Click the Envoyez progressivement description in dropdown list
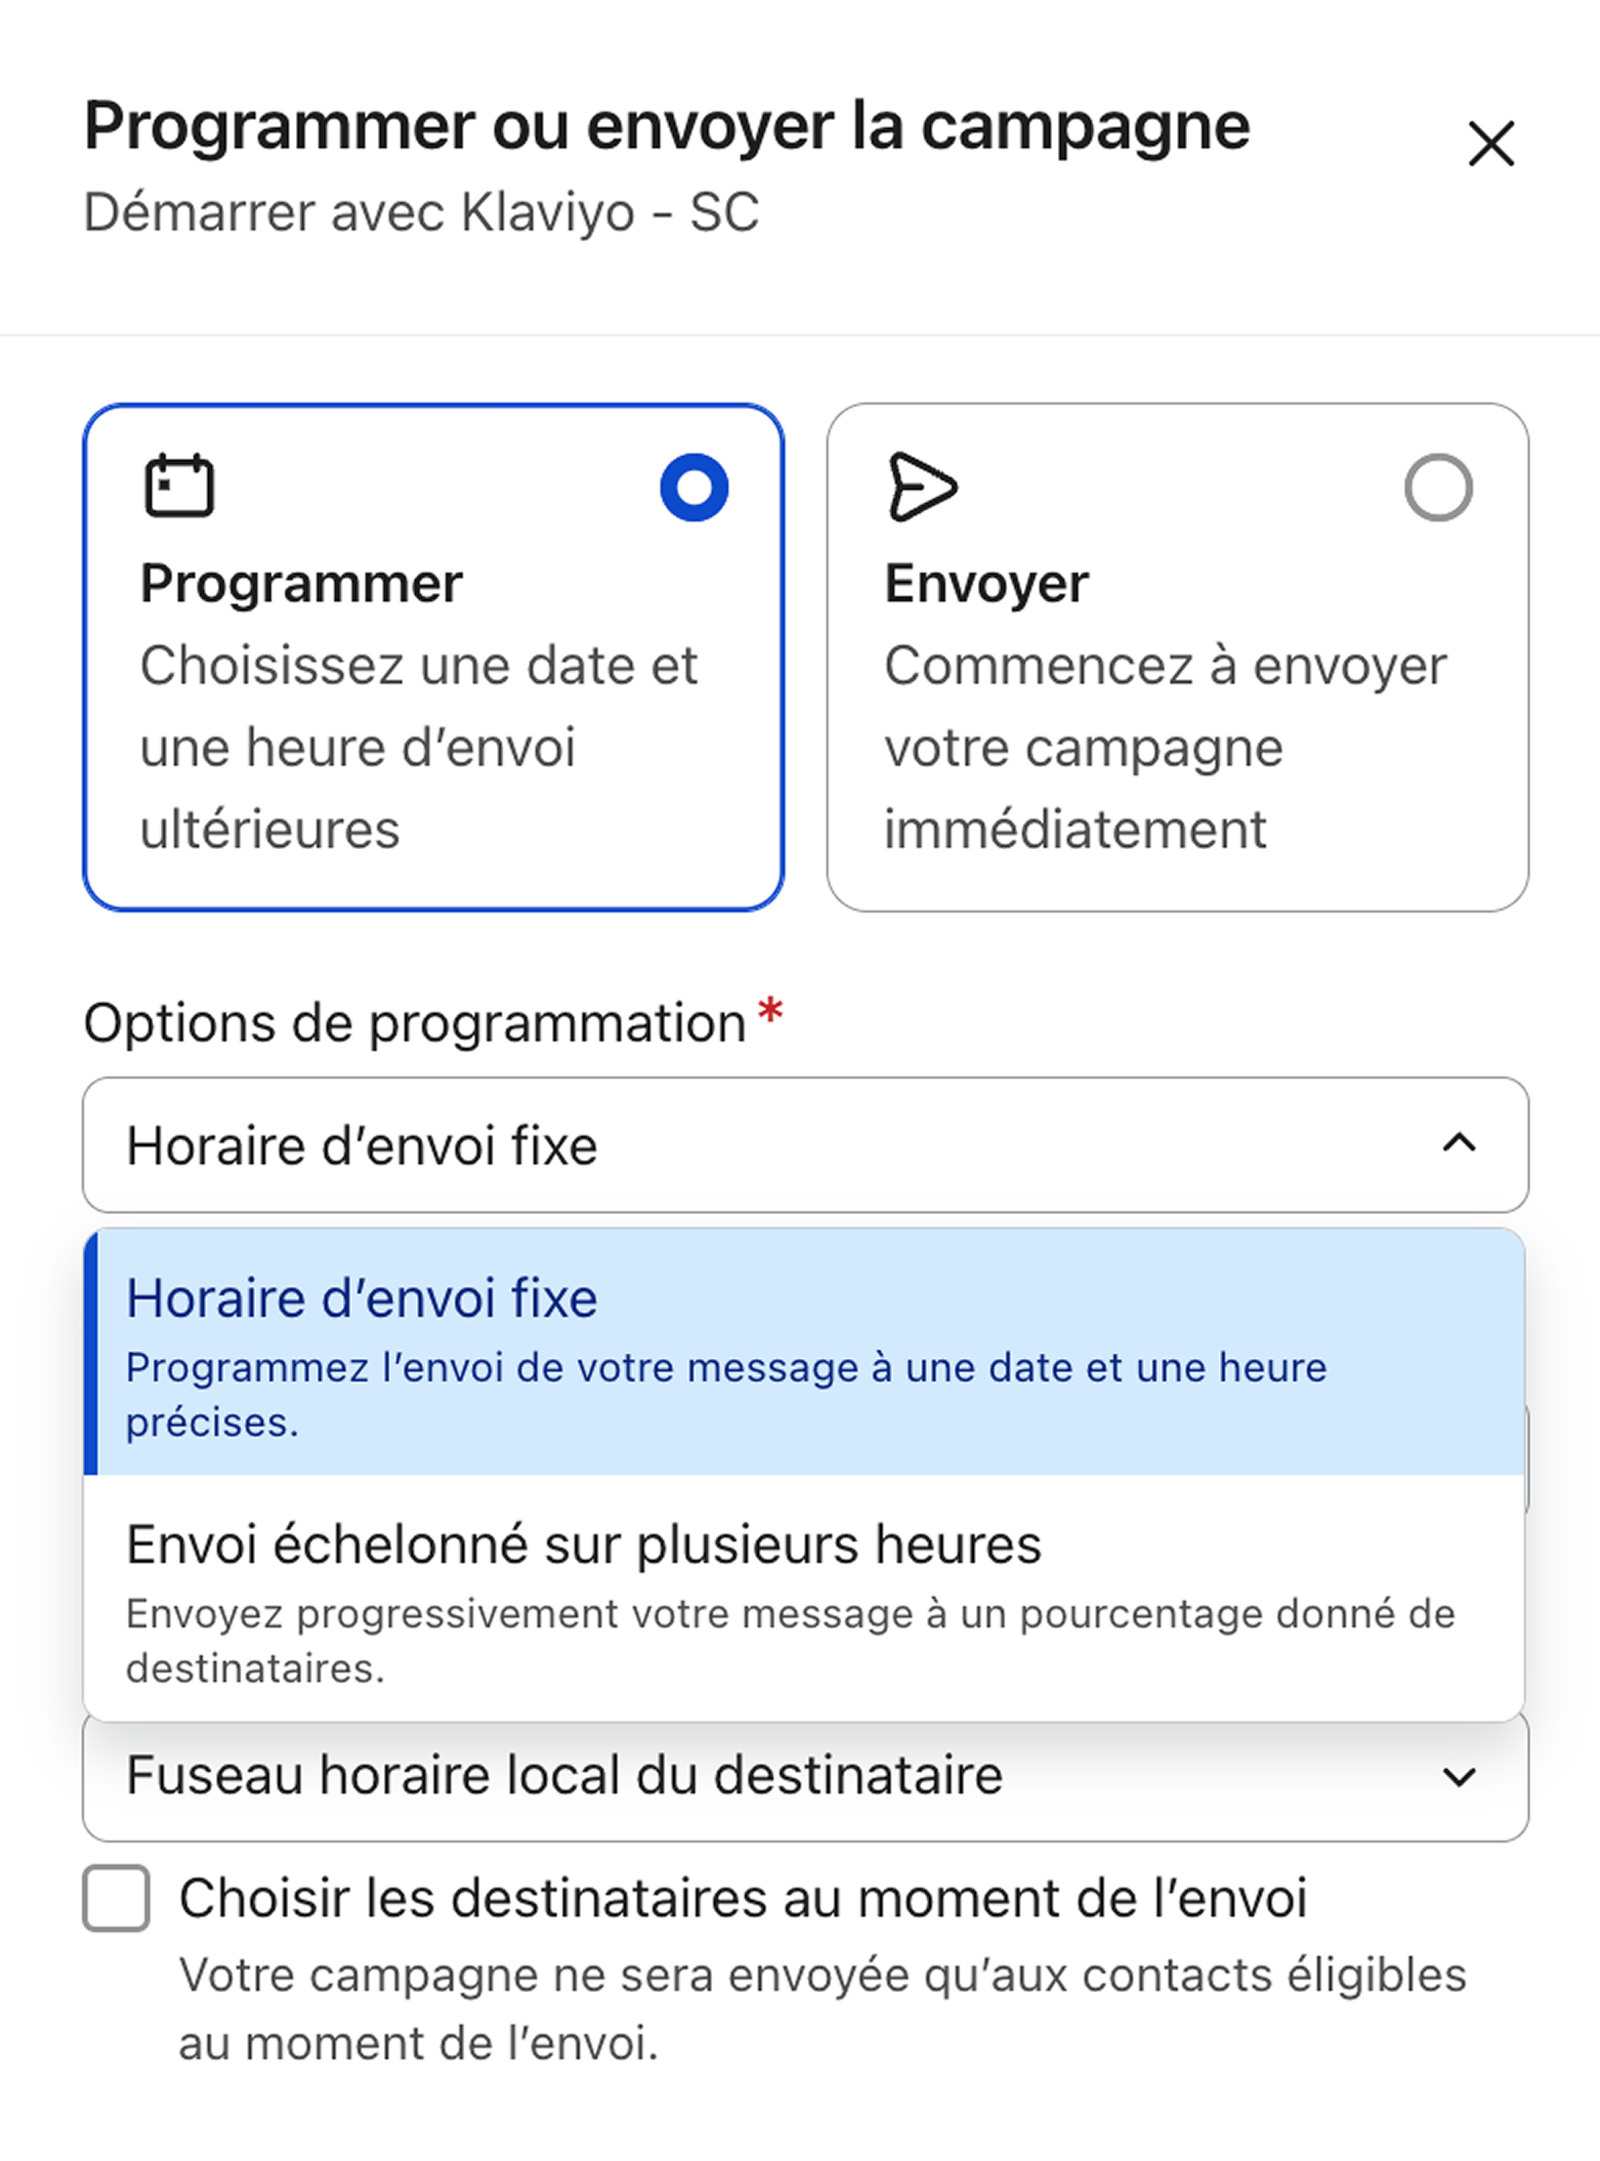The width and height of the screenshot is (1600, 2161). (x=790, y=1641)
